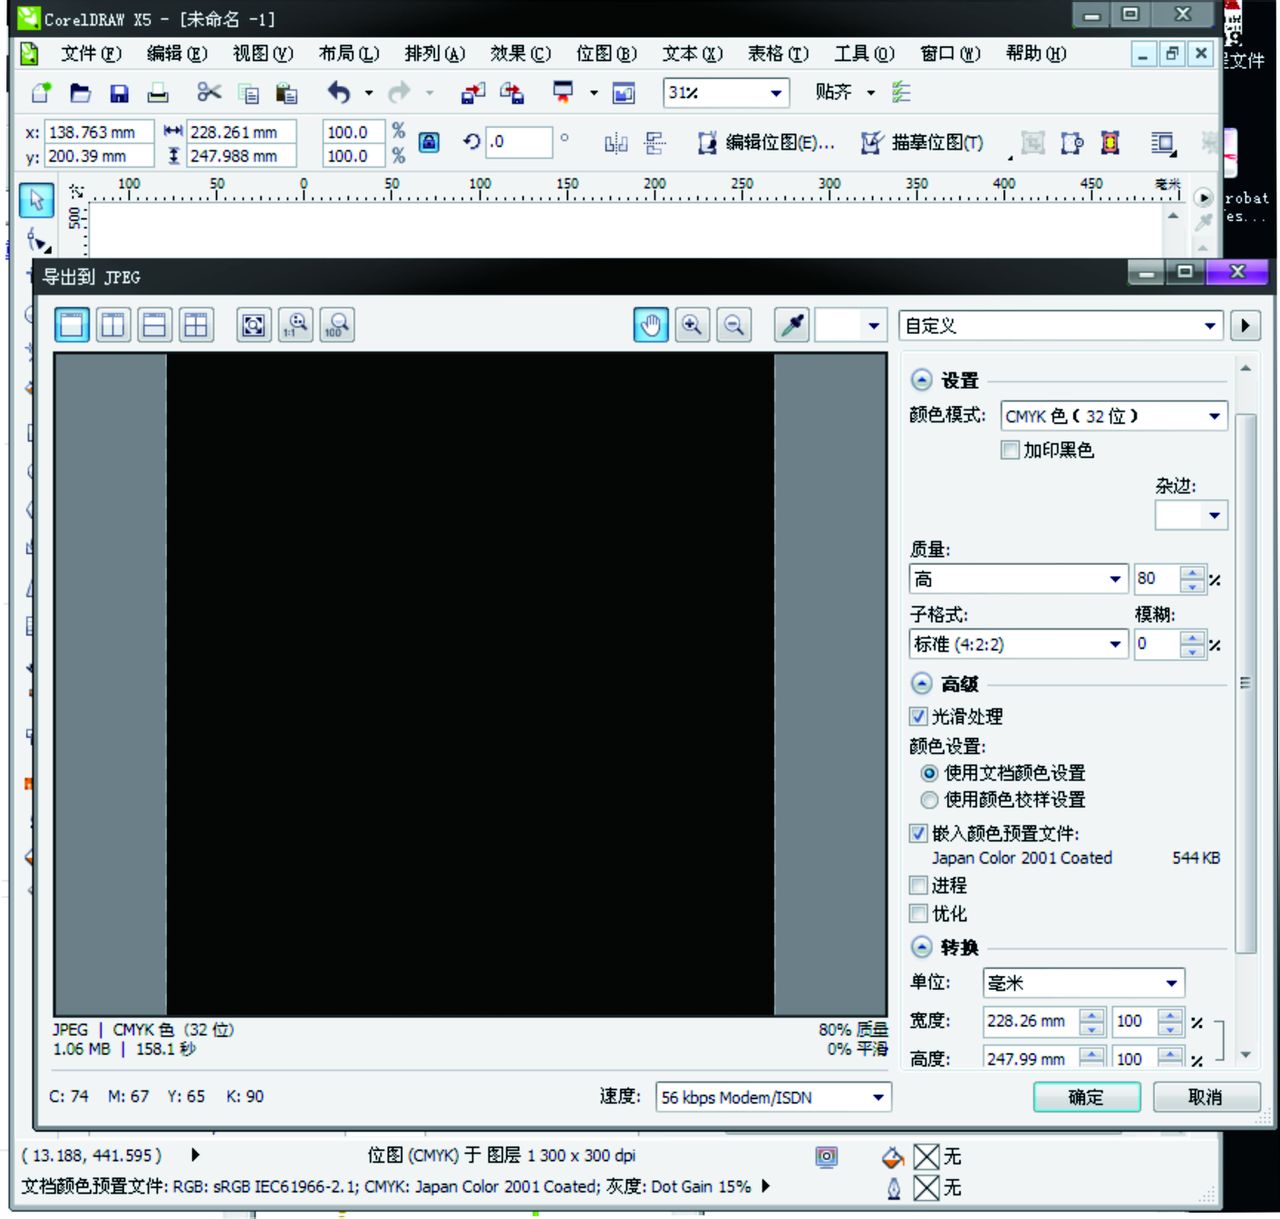Click the Export icon in toolbar
This screenshot has width=1280, height=1219.
(512, 93)
